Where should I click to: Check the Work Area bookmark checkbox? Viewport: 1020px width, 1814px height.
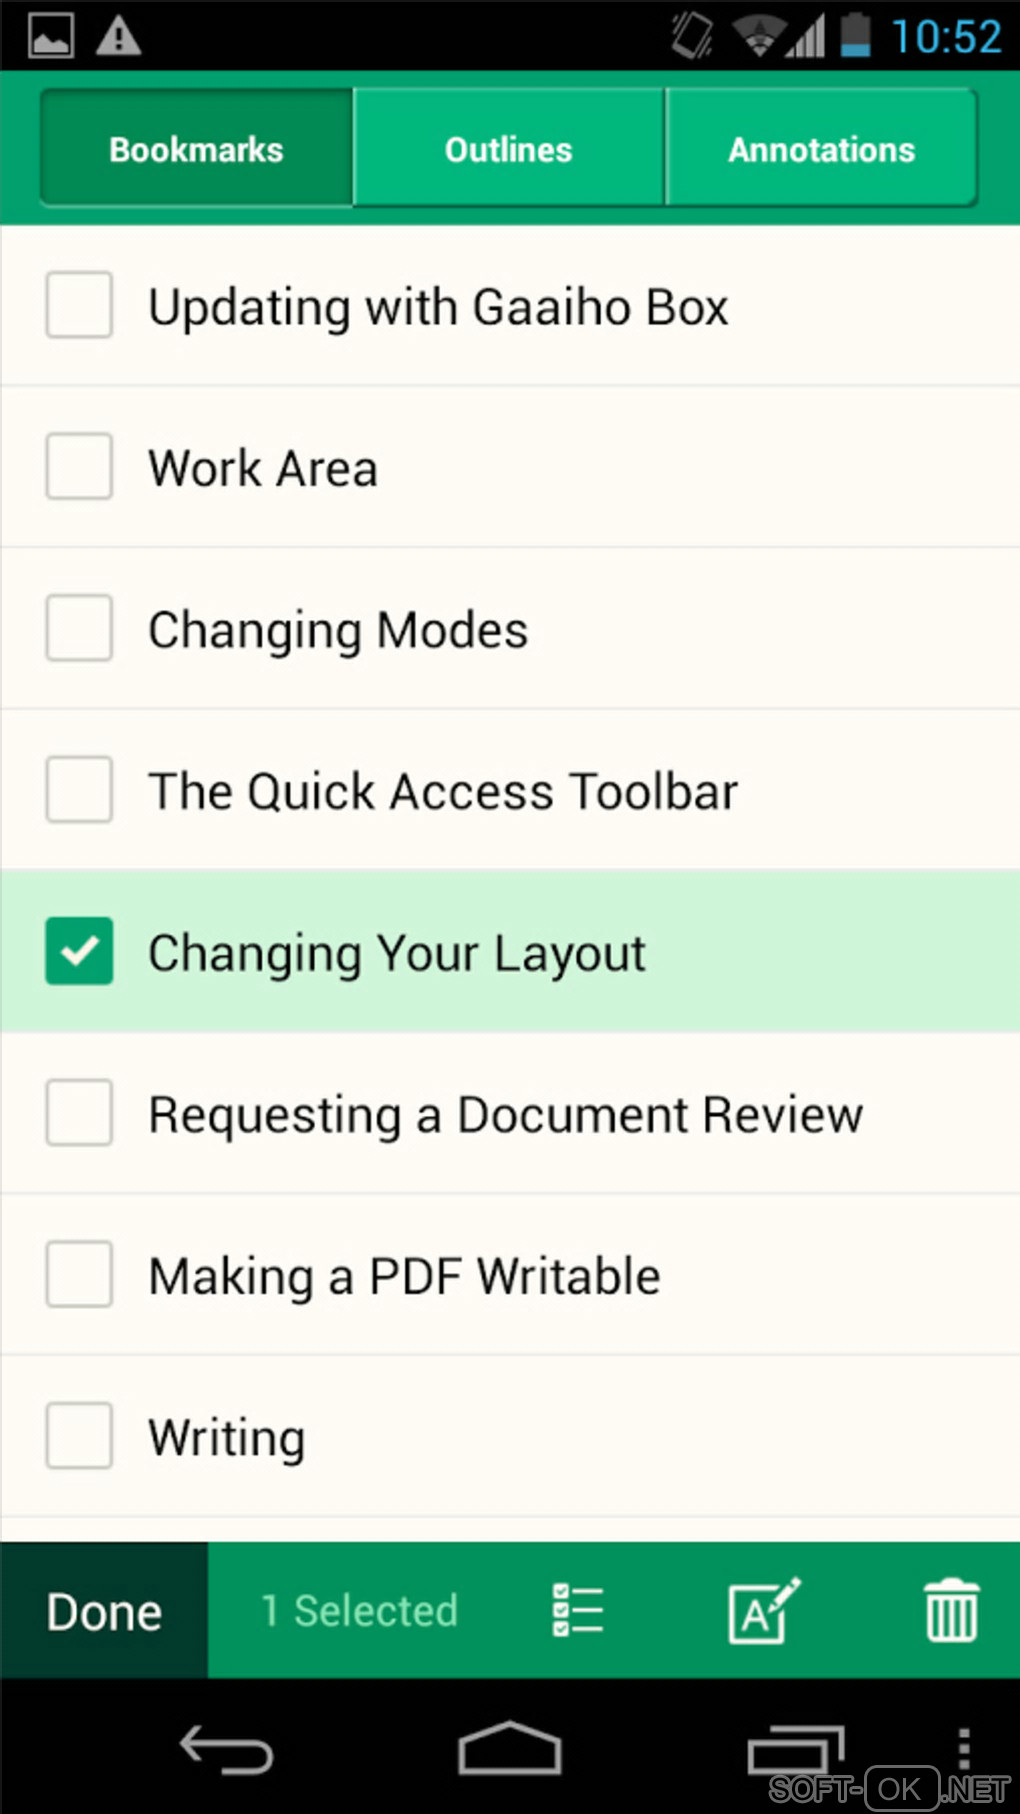(x=79, y=466)
